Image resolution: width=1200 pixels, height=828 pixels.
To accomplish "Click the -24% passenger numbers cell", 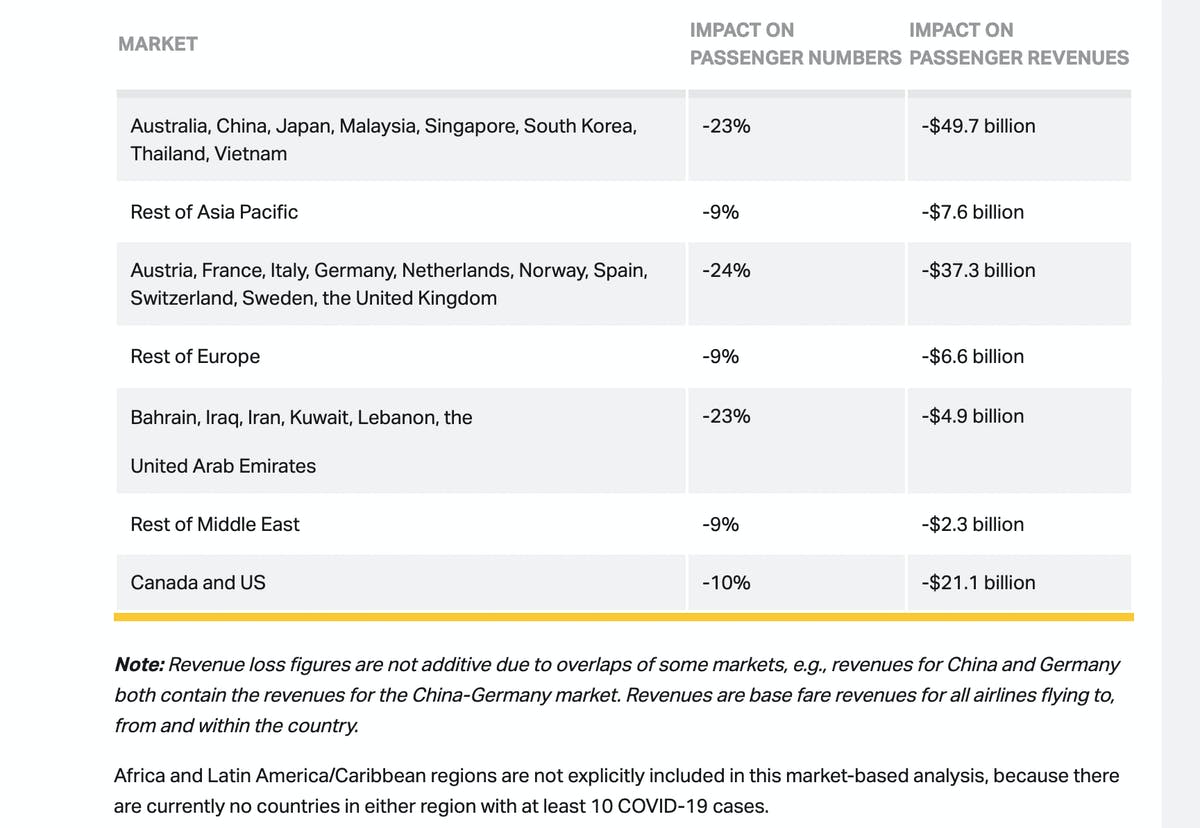I will coord(727,270).
